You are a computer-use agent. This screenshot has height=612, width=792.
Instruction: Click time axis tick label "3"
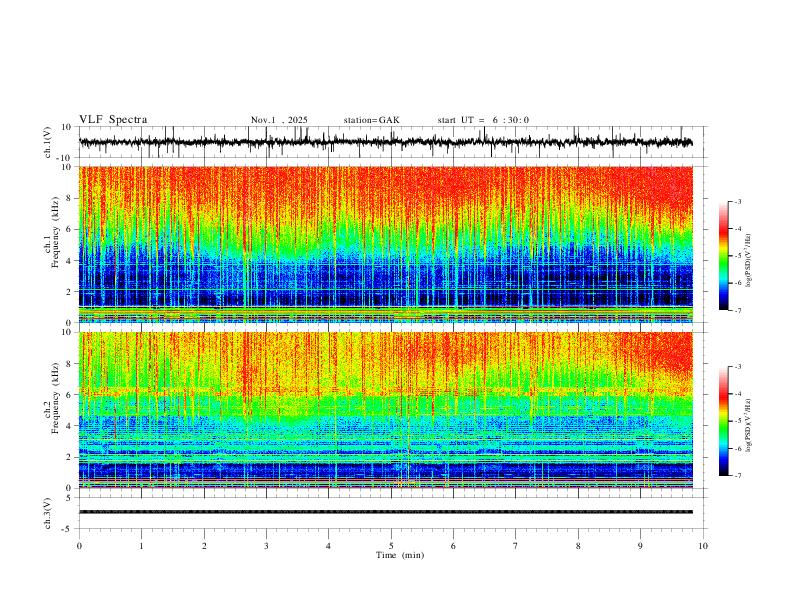point(266,546)
